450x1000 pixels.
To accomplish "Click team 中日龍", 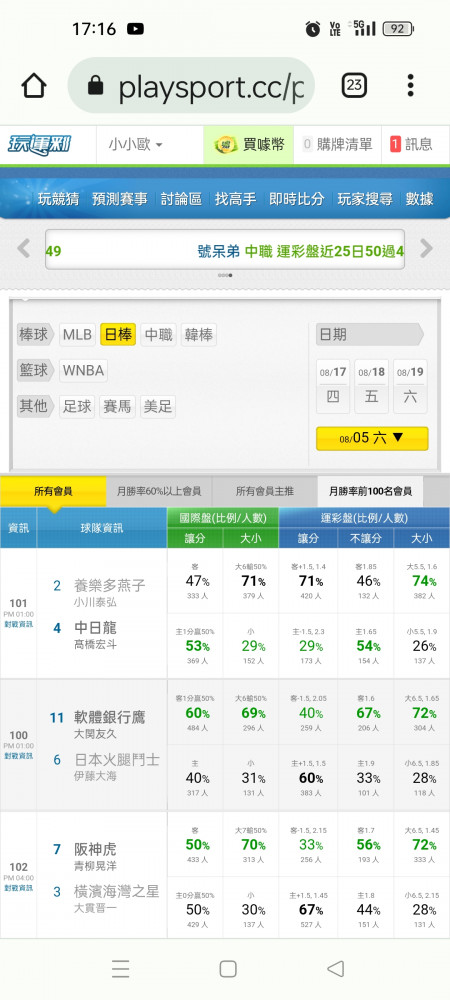I will click(96, 628).
